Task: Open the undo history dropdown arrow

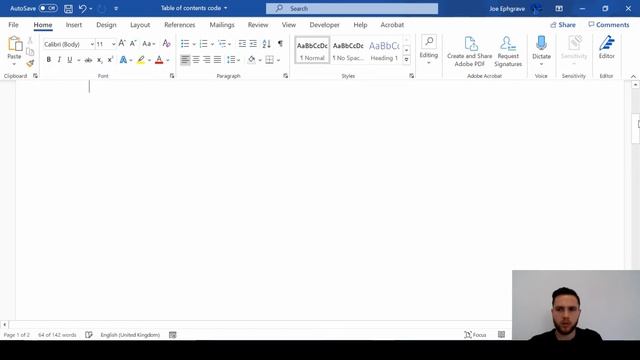Action: [x=91, y=9]
